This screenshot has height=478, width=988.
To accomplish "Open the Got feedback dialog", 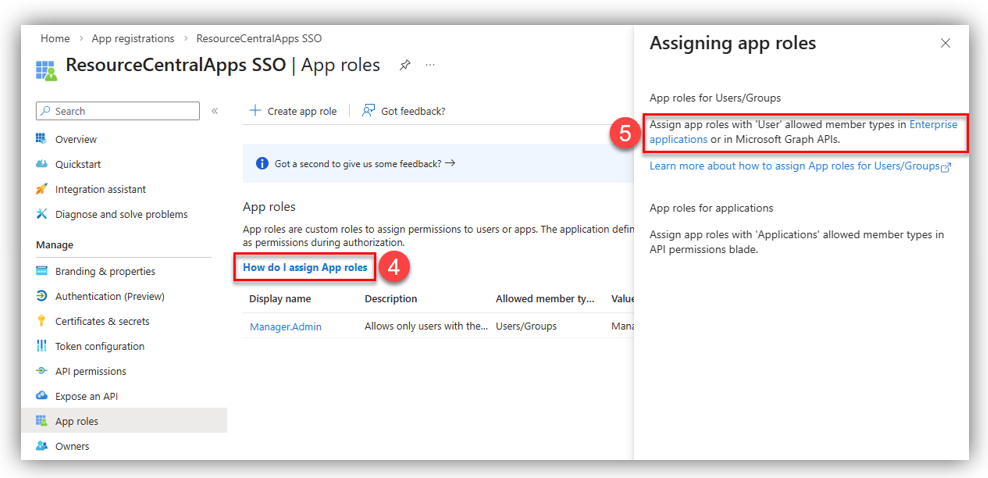I will [x=404, y=111].
